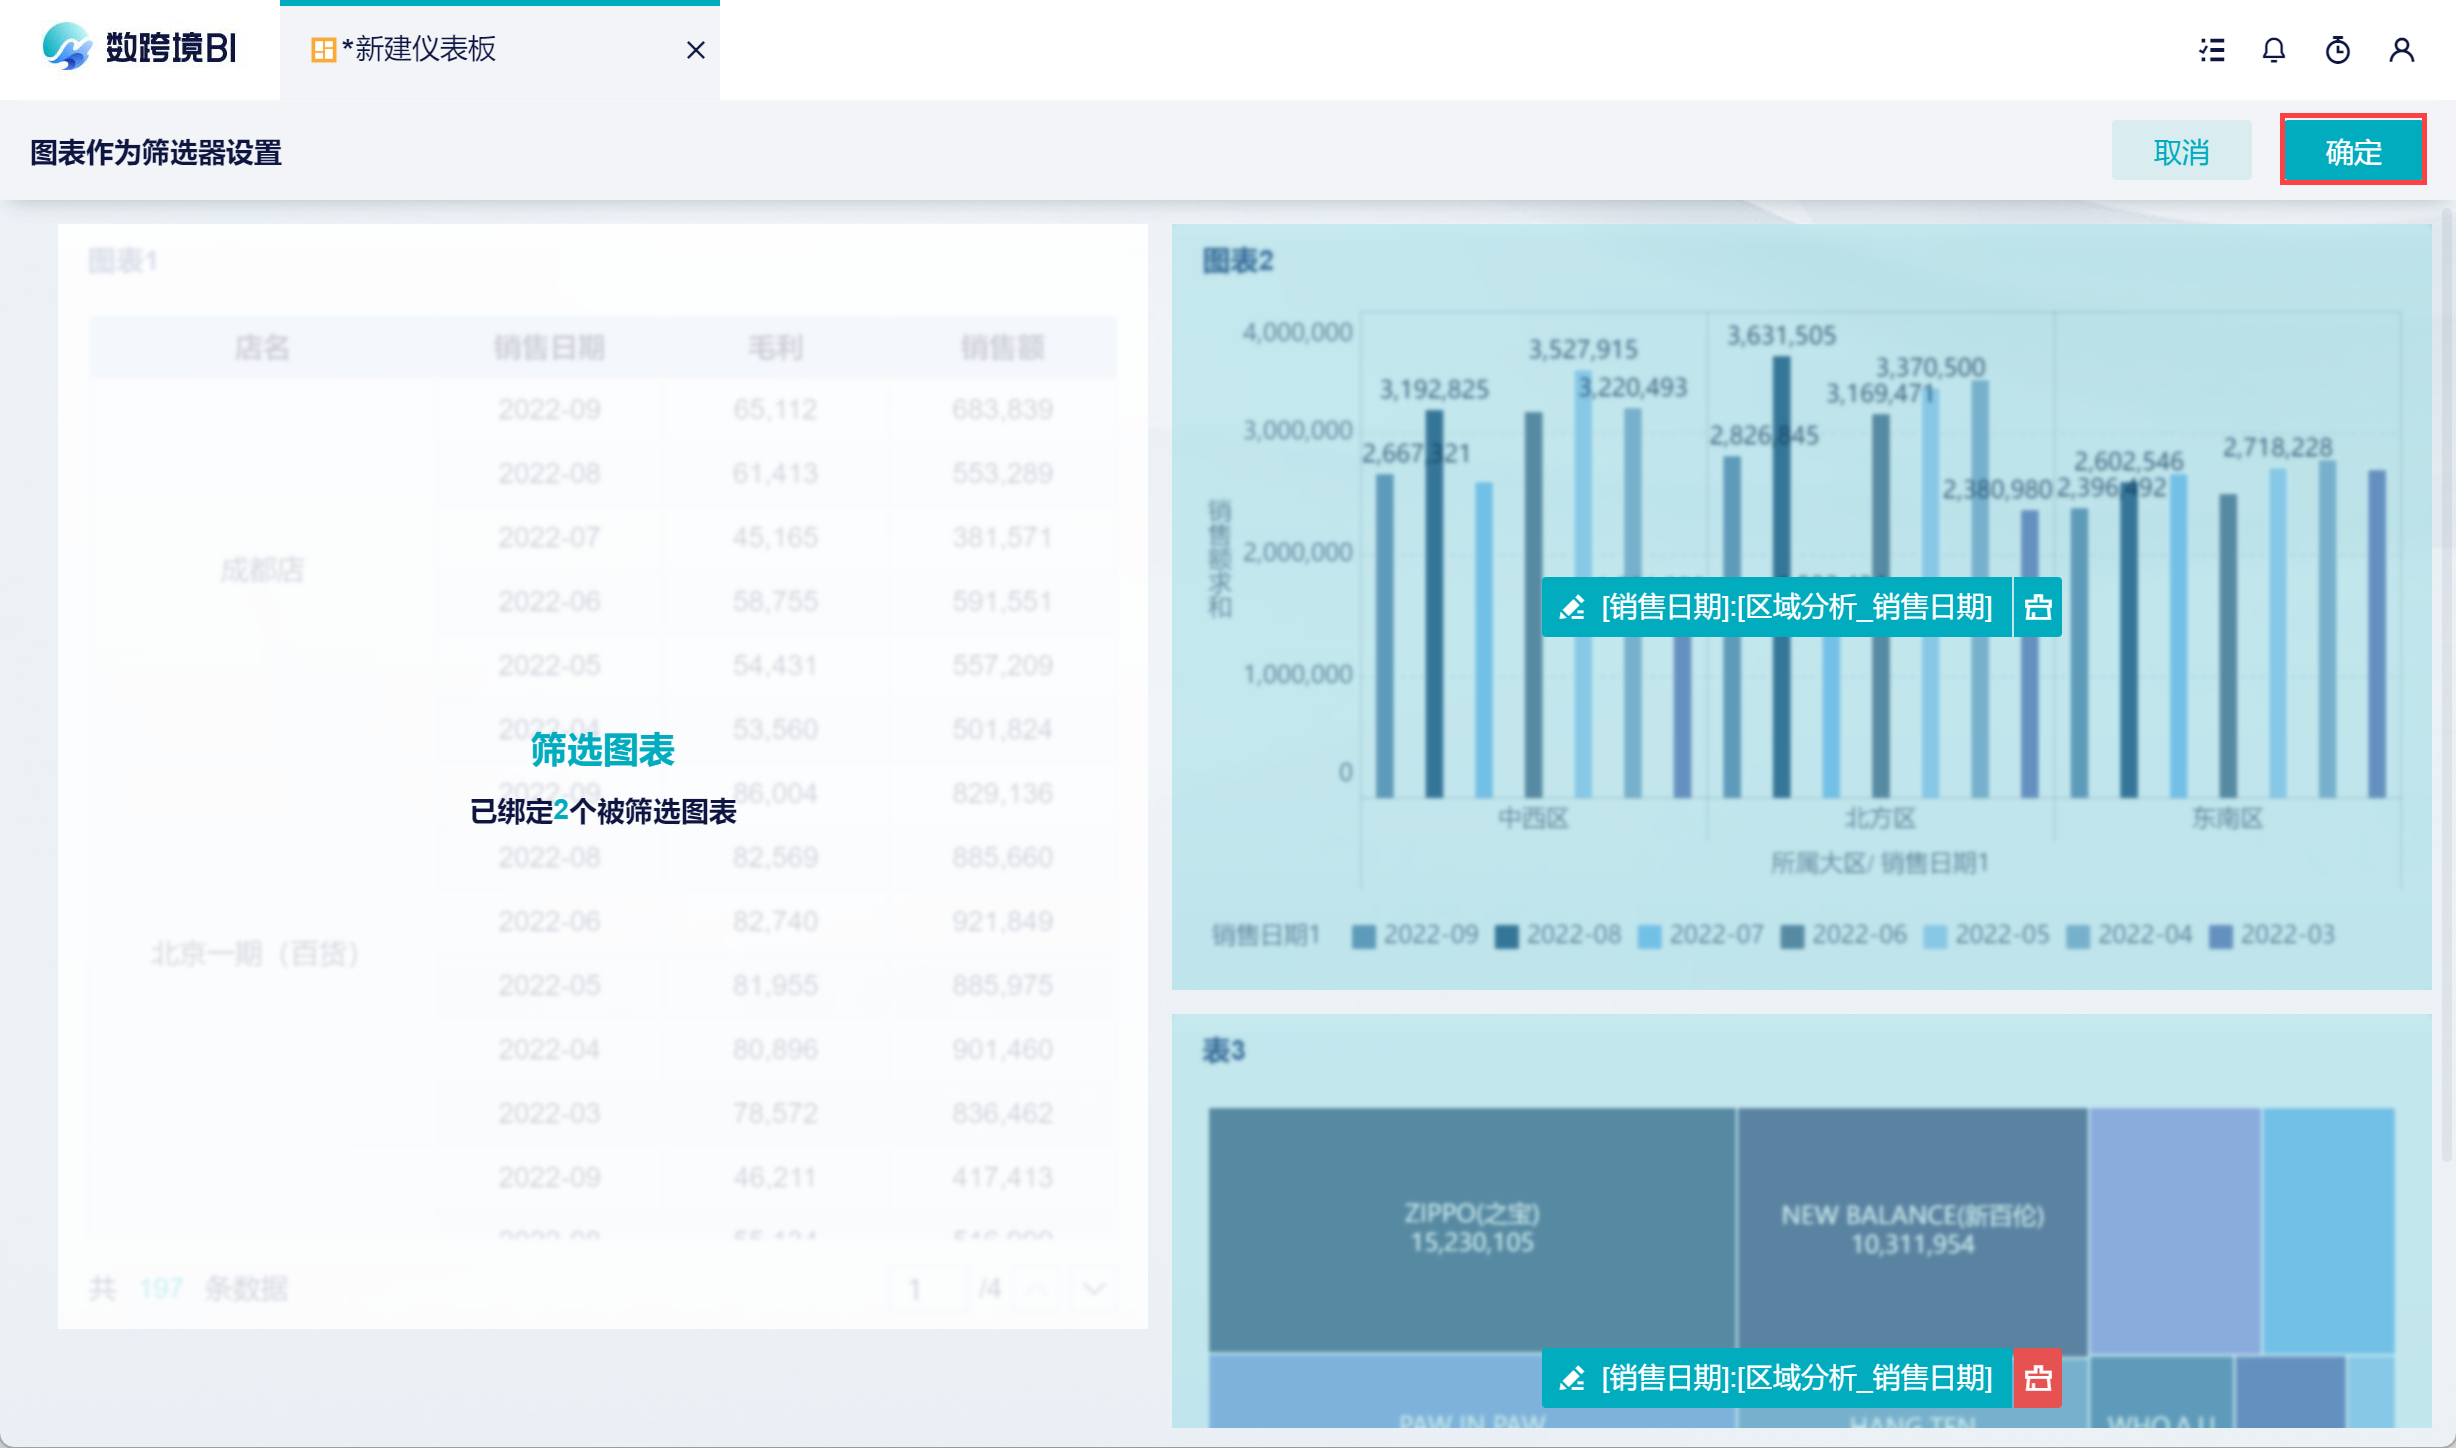Click the 筛选图表 filter chart label
2456x1448 pixels.
point(602,750)
